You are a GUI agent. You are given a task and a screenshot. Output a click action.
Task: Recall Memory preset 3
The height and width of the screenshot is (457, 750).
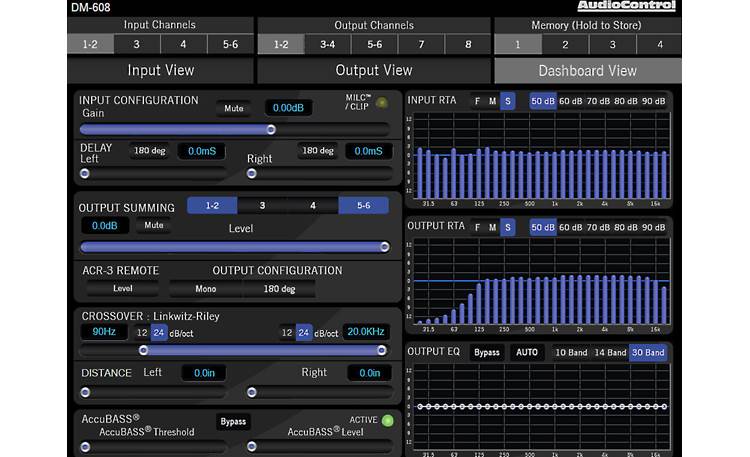tap(613, 45)
